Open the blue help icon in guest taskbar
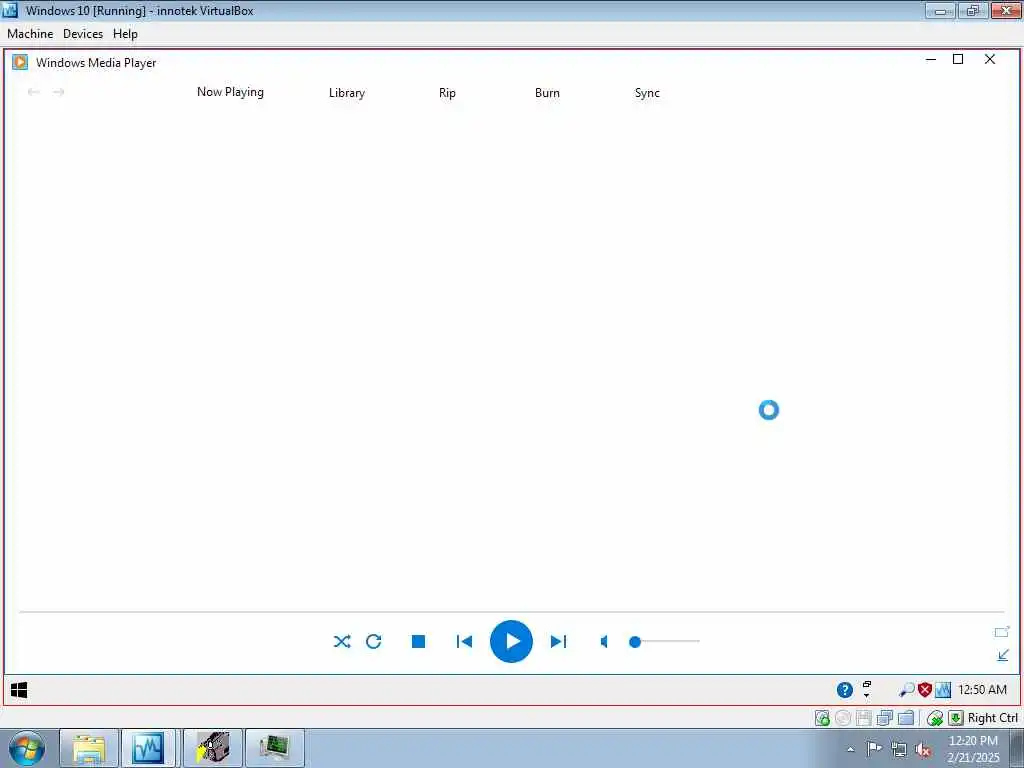 coord(844,690)
